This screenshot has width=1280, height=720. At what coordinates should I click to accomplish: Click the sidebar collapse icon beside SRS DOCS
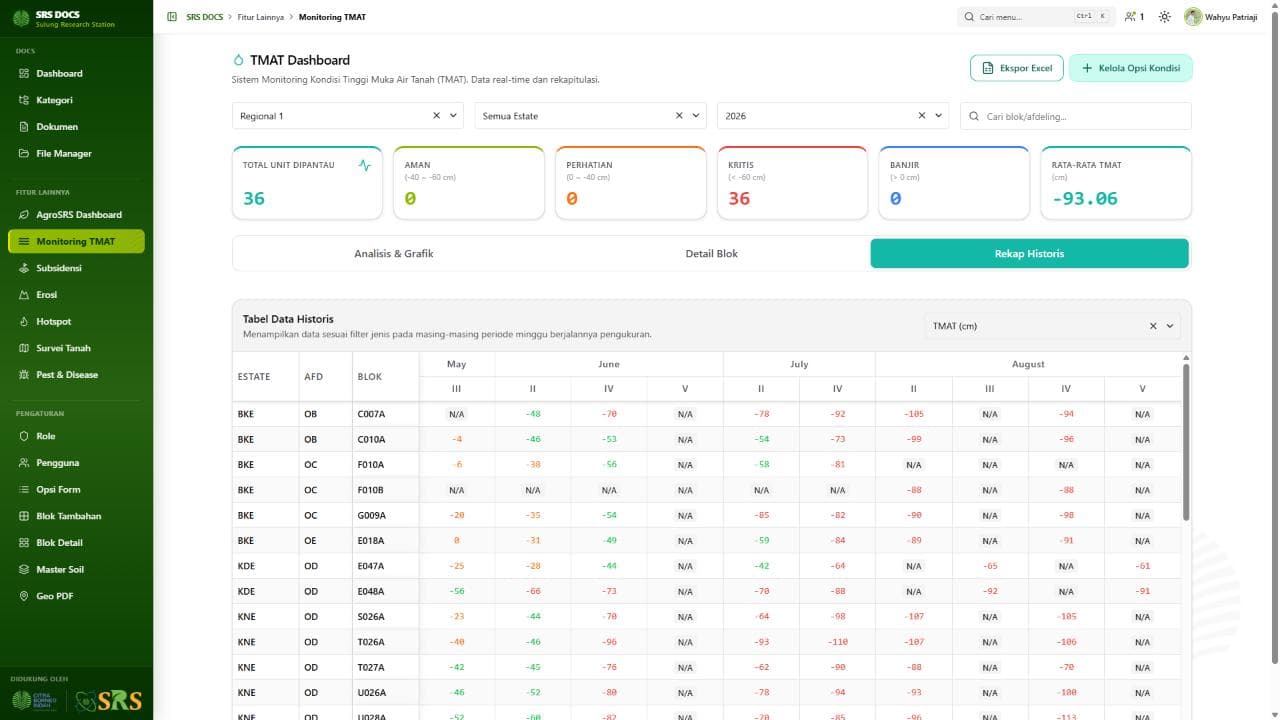173,17
